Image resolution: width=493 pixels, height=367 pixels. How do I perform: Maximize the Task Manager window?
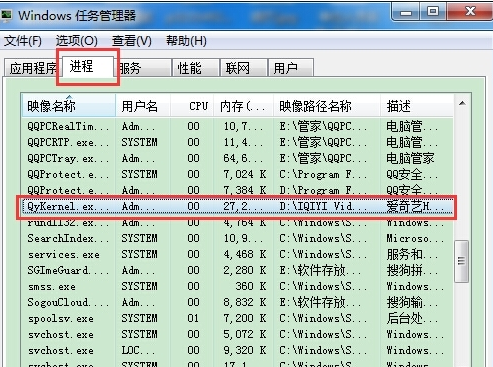(433, 12)
